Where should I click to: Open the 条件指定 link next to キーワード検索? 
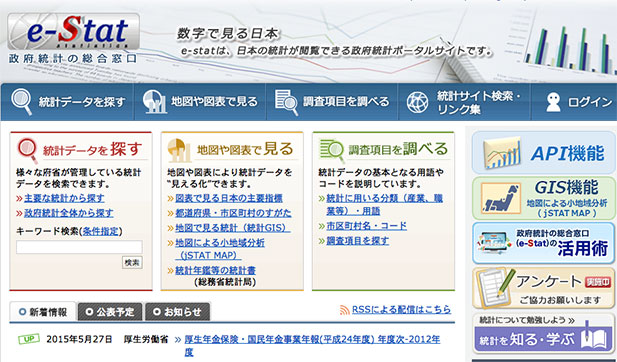(x=101, y=231)
